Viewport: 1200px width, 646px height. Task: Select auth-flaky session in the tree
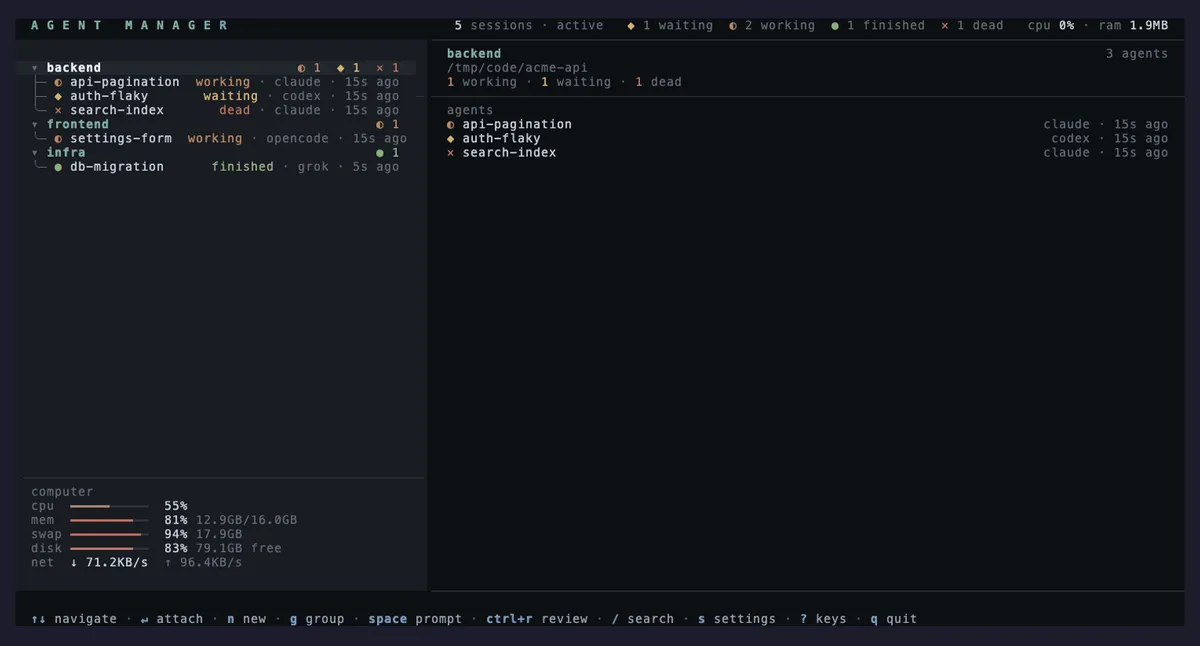pos(216,96)
